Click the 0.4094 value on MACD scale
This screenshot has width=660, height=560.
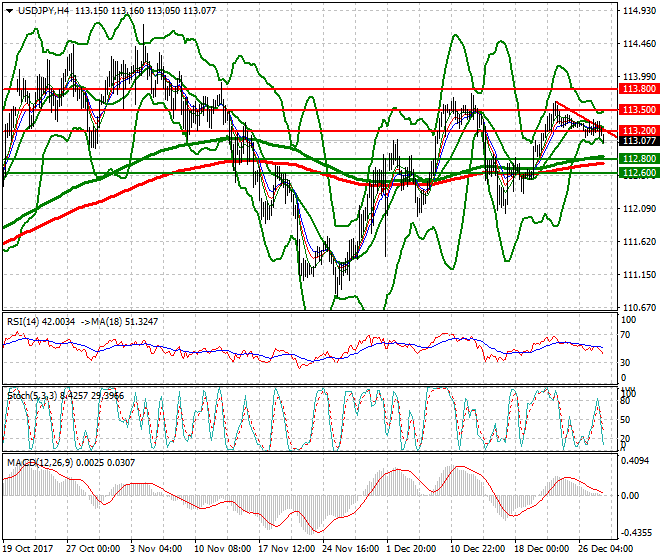click(636, 461)
